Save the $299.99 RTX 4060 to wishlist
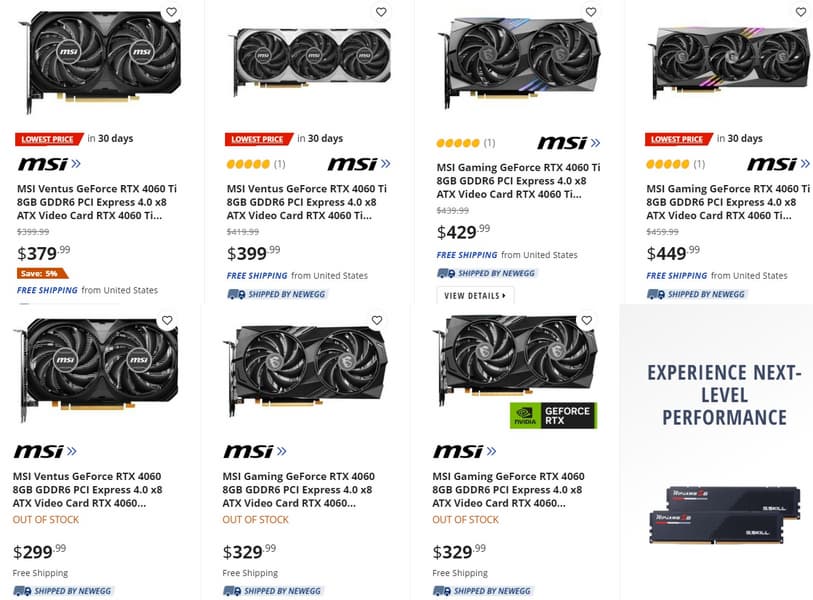 167,321
